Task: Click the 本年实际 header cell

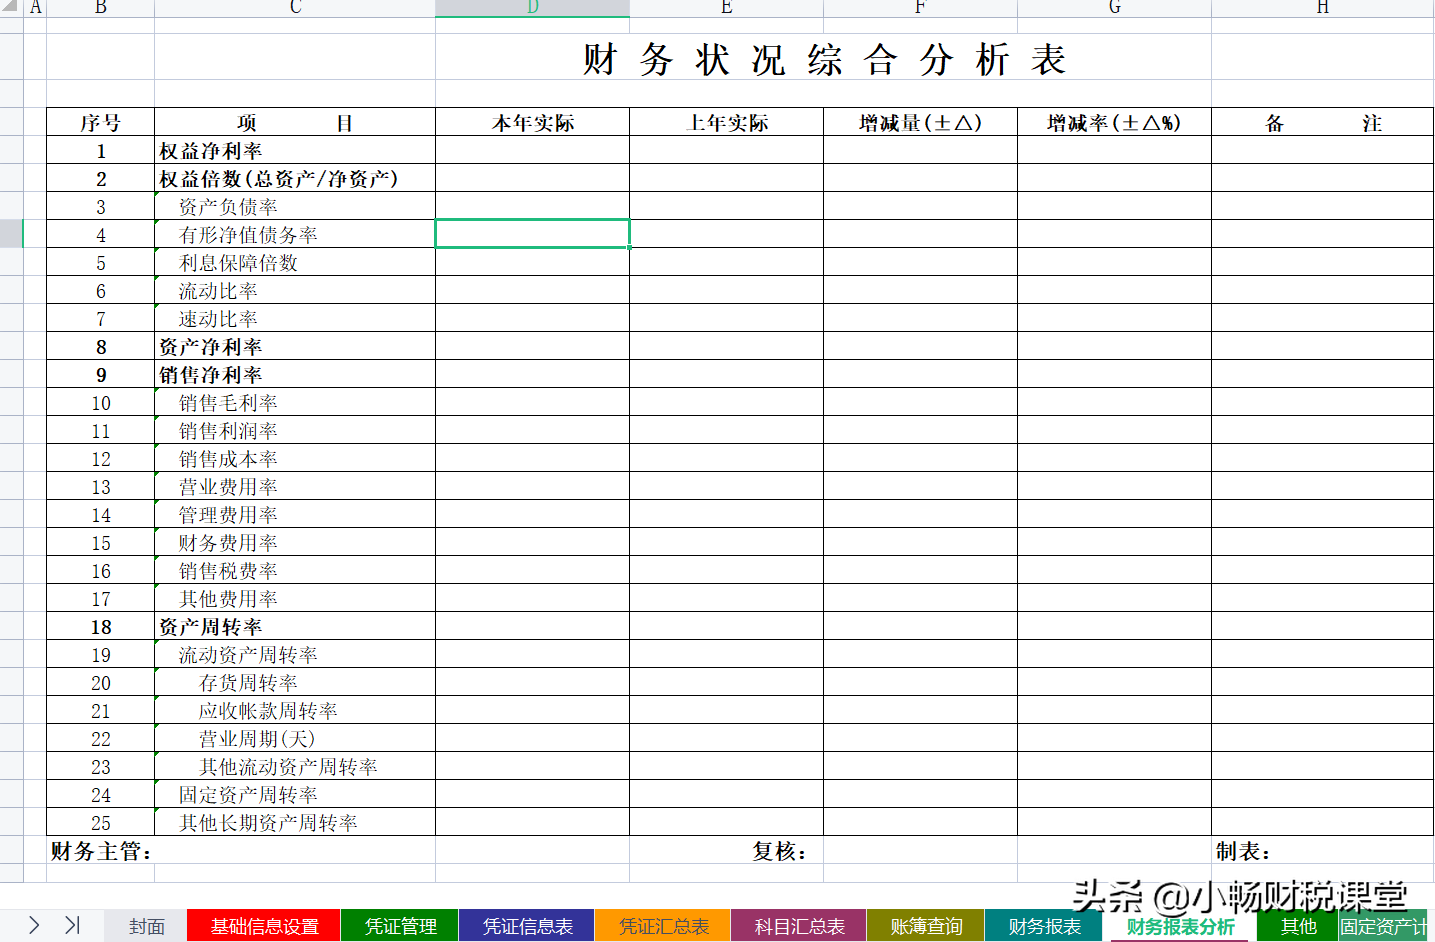Action: [532, 122]
